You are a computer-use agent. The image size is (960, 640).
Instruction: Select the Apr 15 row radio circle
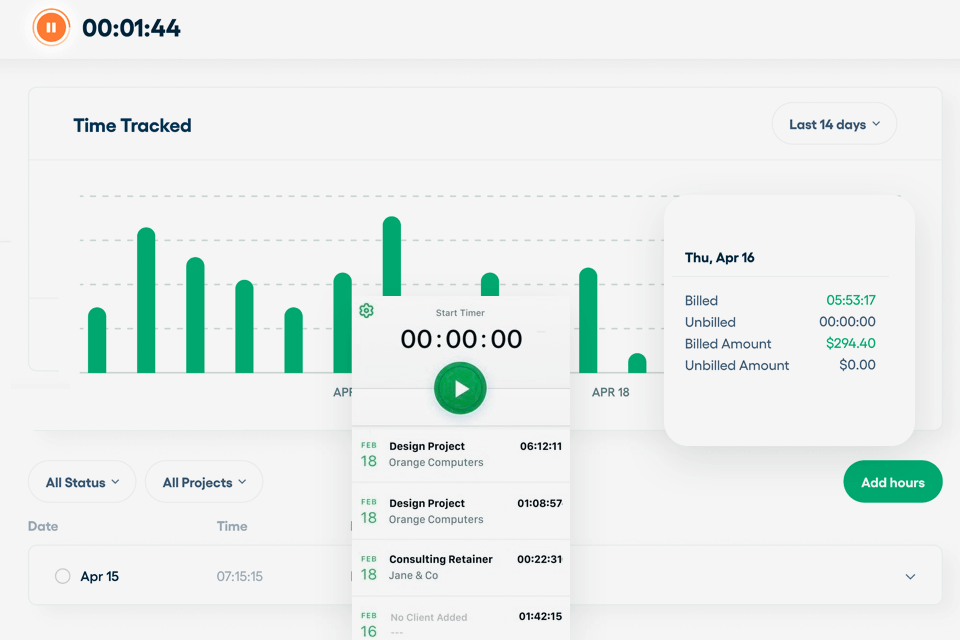62,576
